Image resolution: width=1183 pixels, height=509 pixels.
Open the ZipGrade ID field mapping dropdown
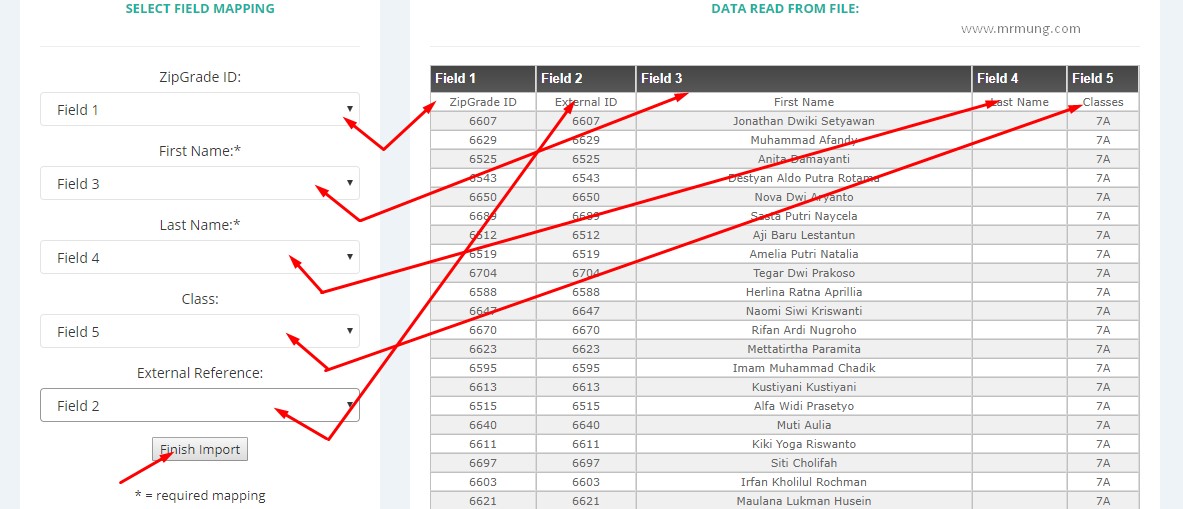[200, 109]
